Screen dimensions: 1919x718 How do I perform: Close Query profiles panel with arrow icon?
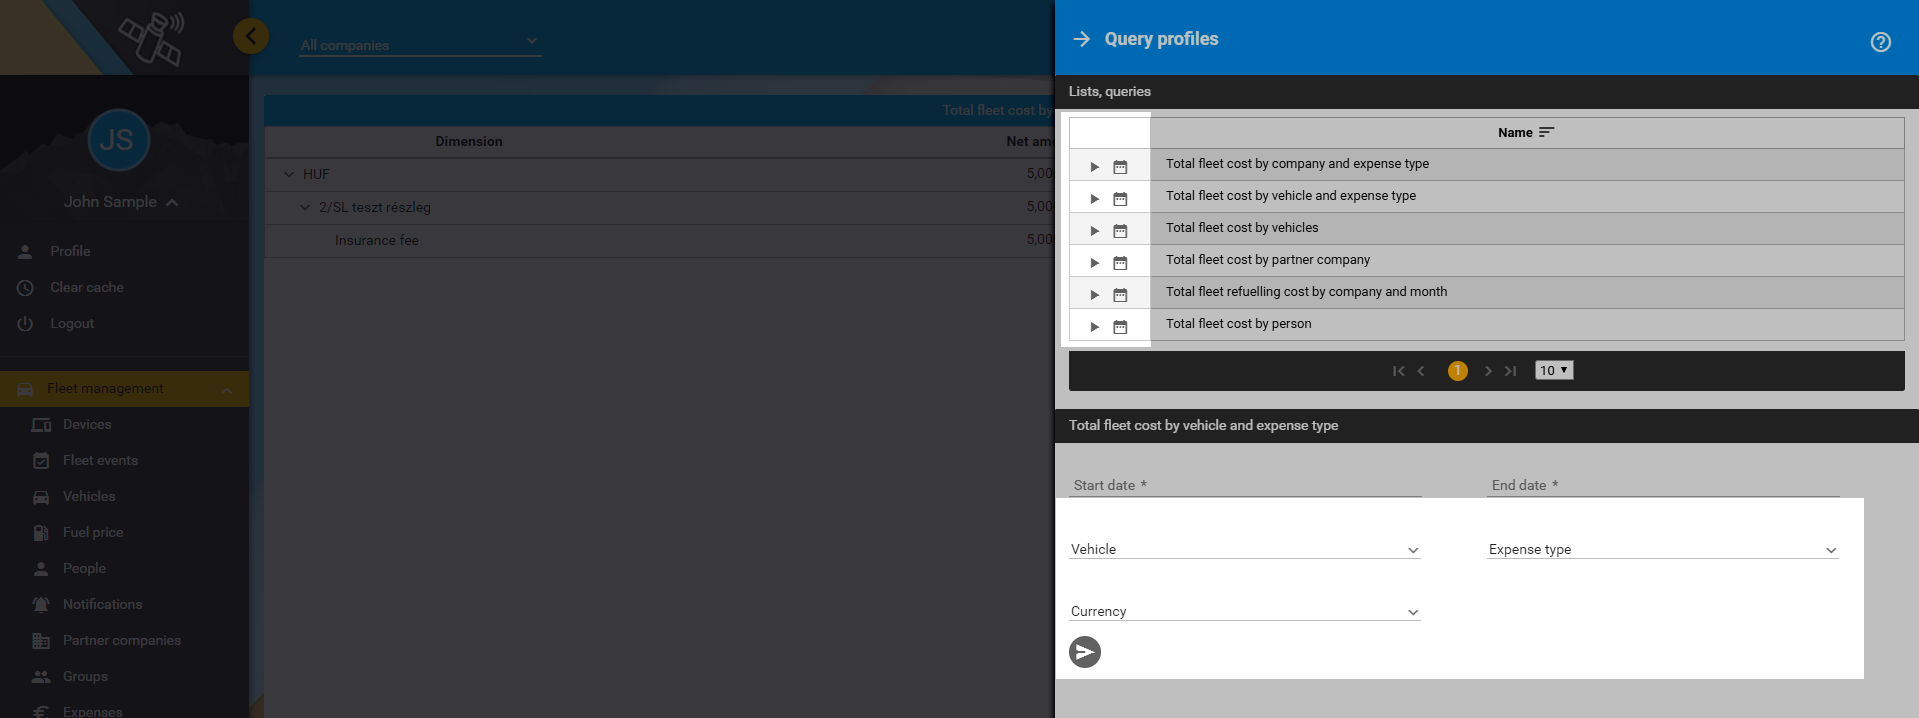point(1081,39)
